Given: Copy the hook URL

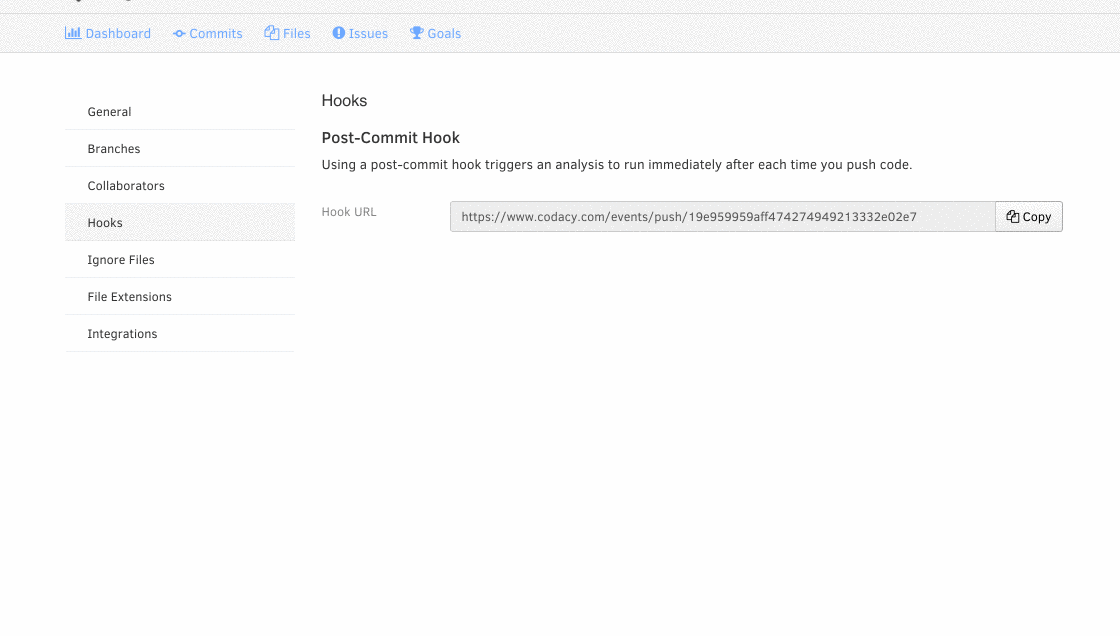Looking at the screenshot, I should tap(1029, 217).
